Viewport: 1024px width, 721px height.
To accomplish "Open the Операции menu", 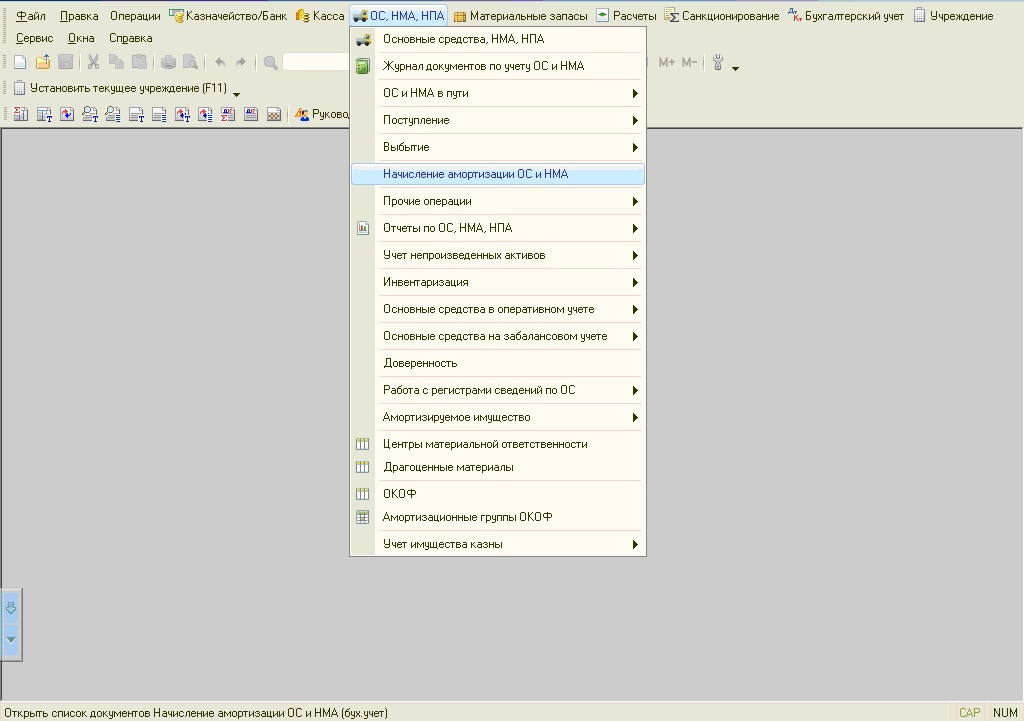I will point(135,16).
